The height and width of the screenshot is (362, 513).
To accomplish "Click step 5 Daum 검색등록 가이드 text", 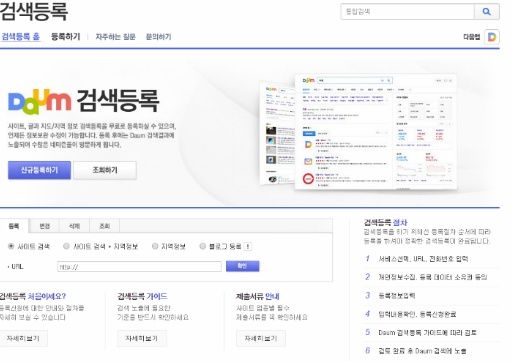I will pyautogui.click(x=427, y=332).
